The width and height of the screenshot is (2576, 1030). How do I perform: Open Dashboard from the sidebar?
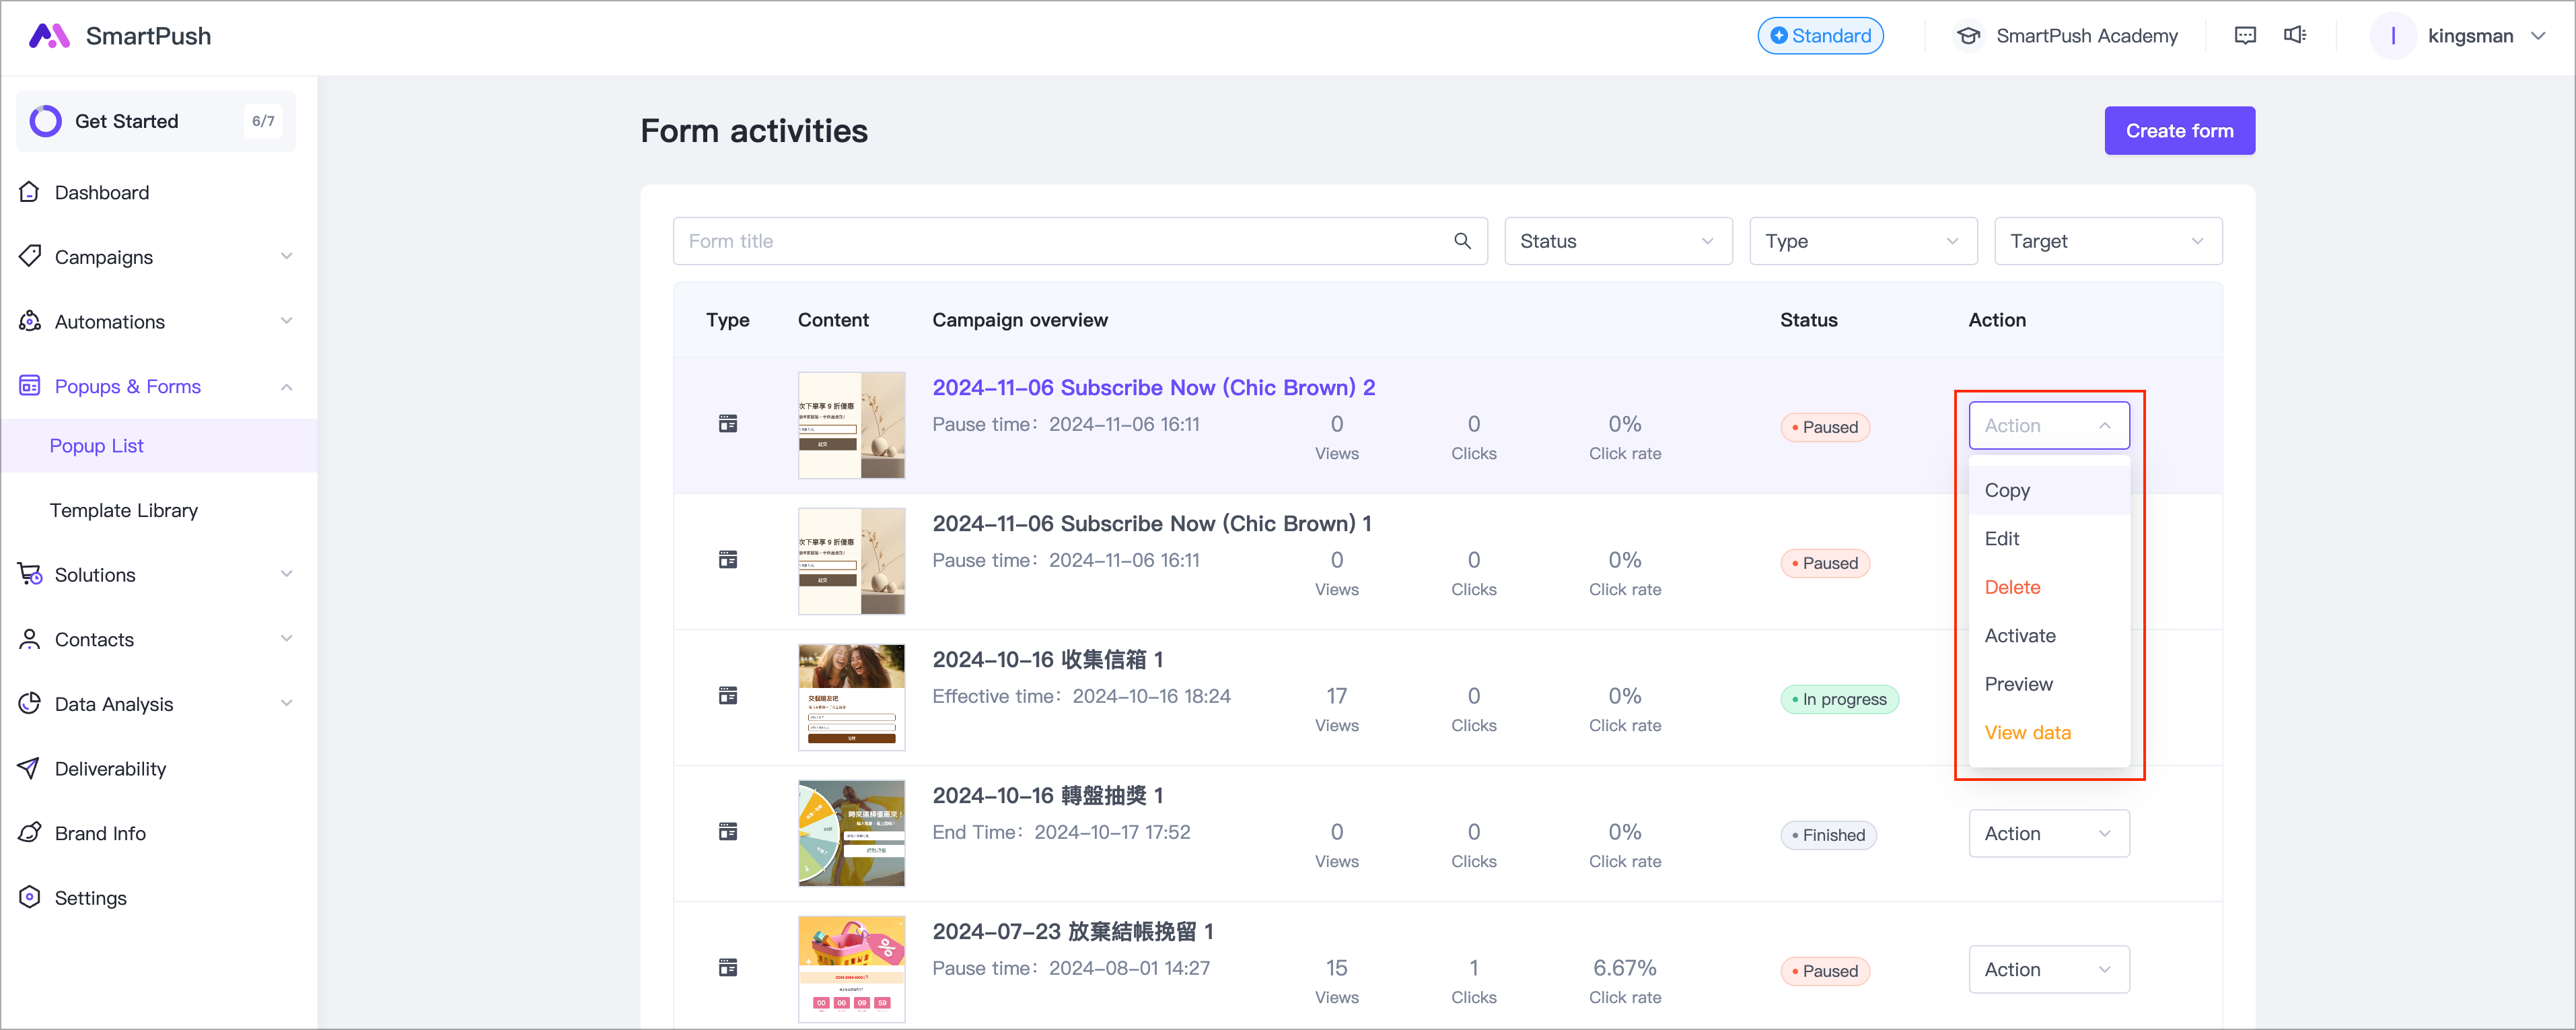[101, 192]
